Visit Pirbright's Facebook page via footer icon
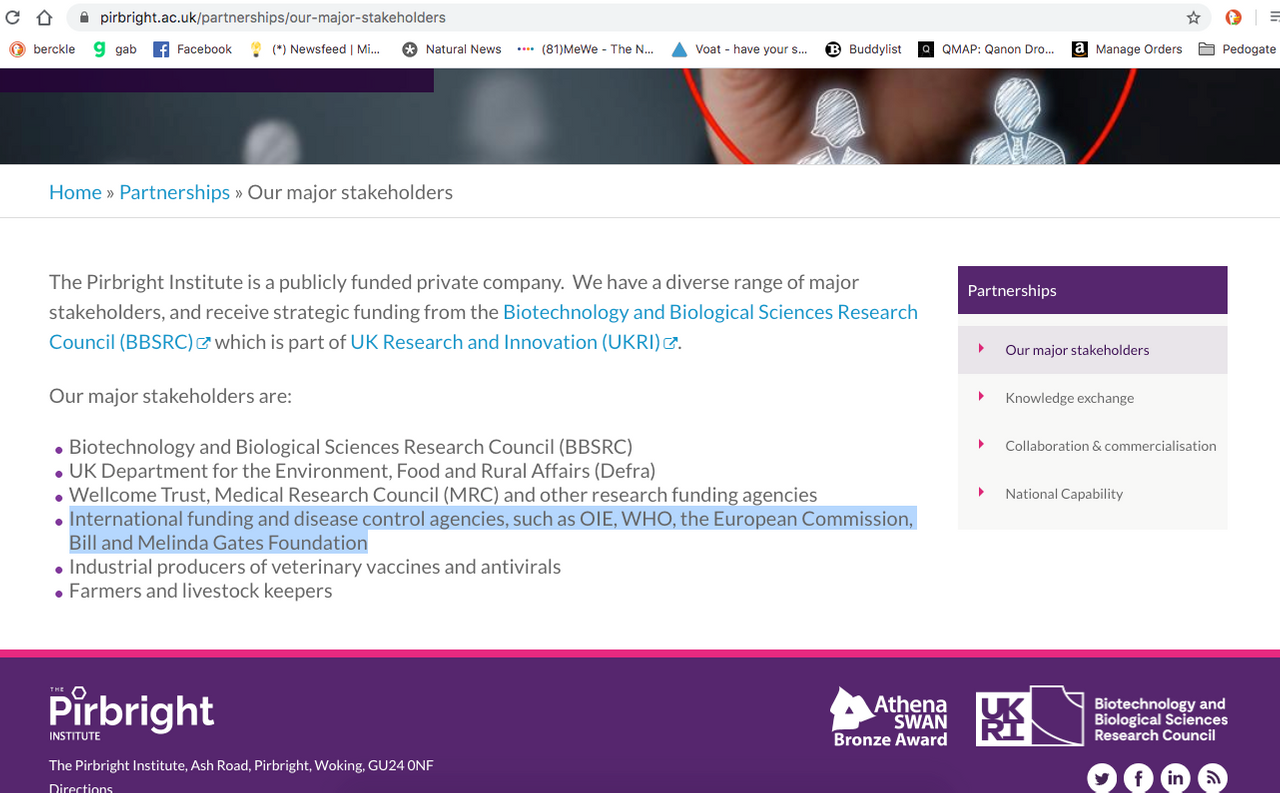Viewport: 1280px width, 793px height. coord(1138,778)
